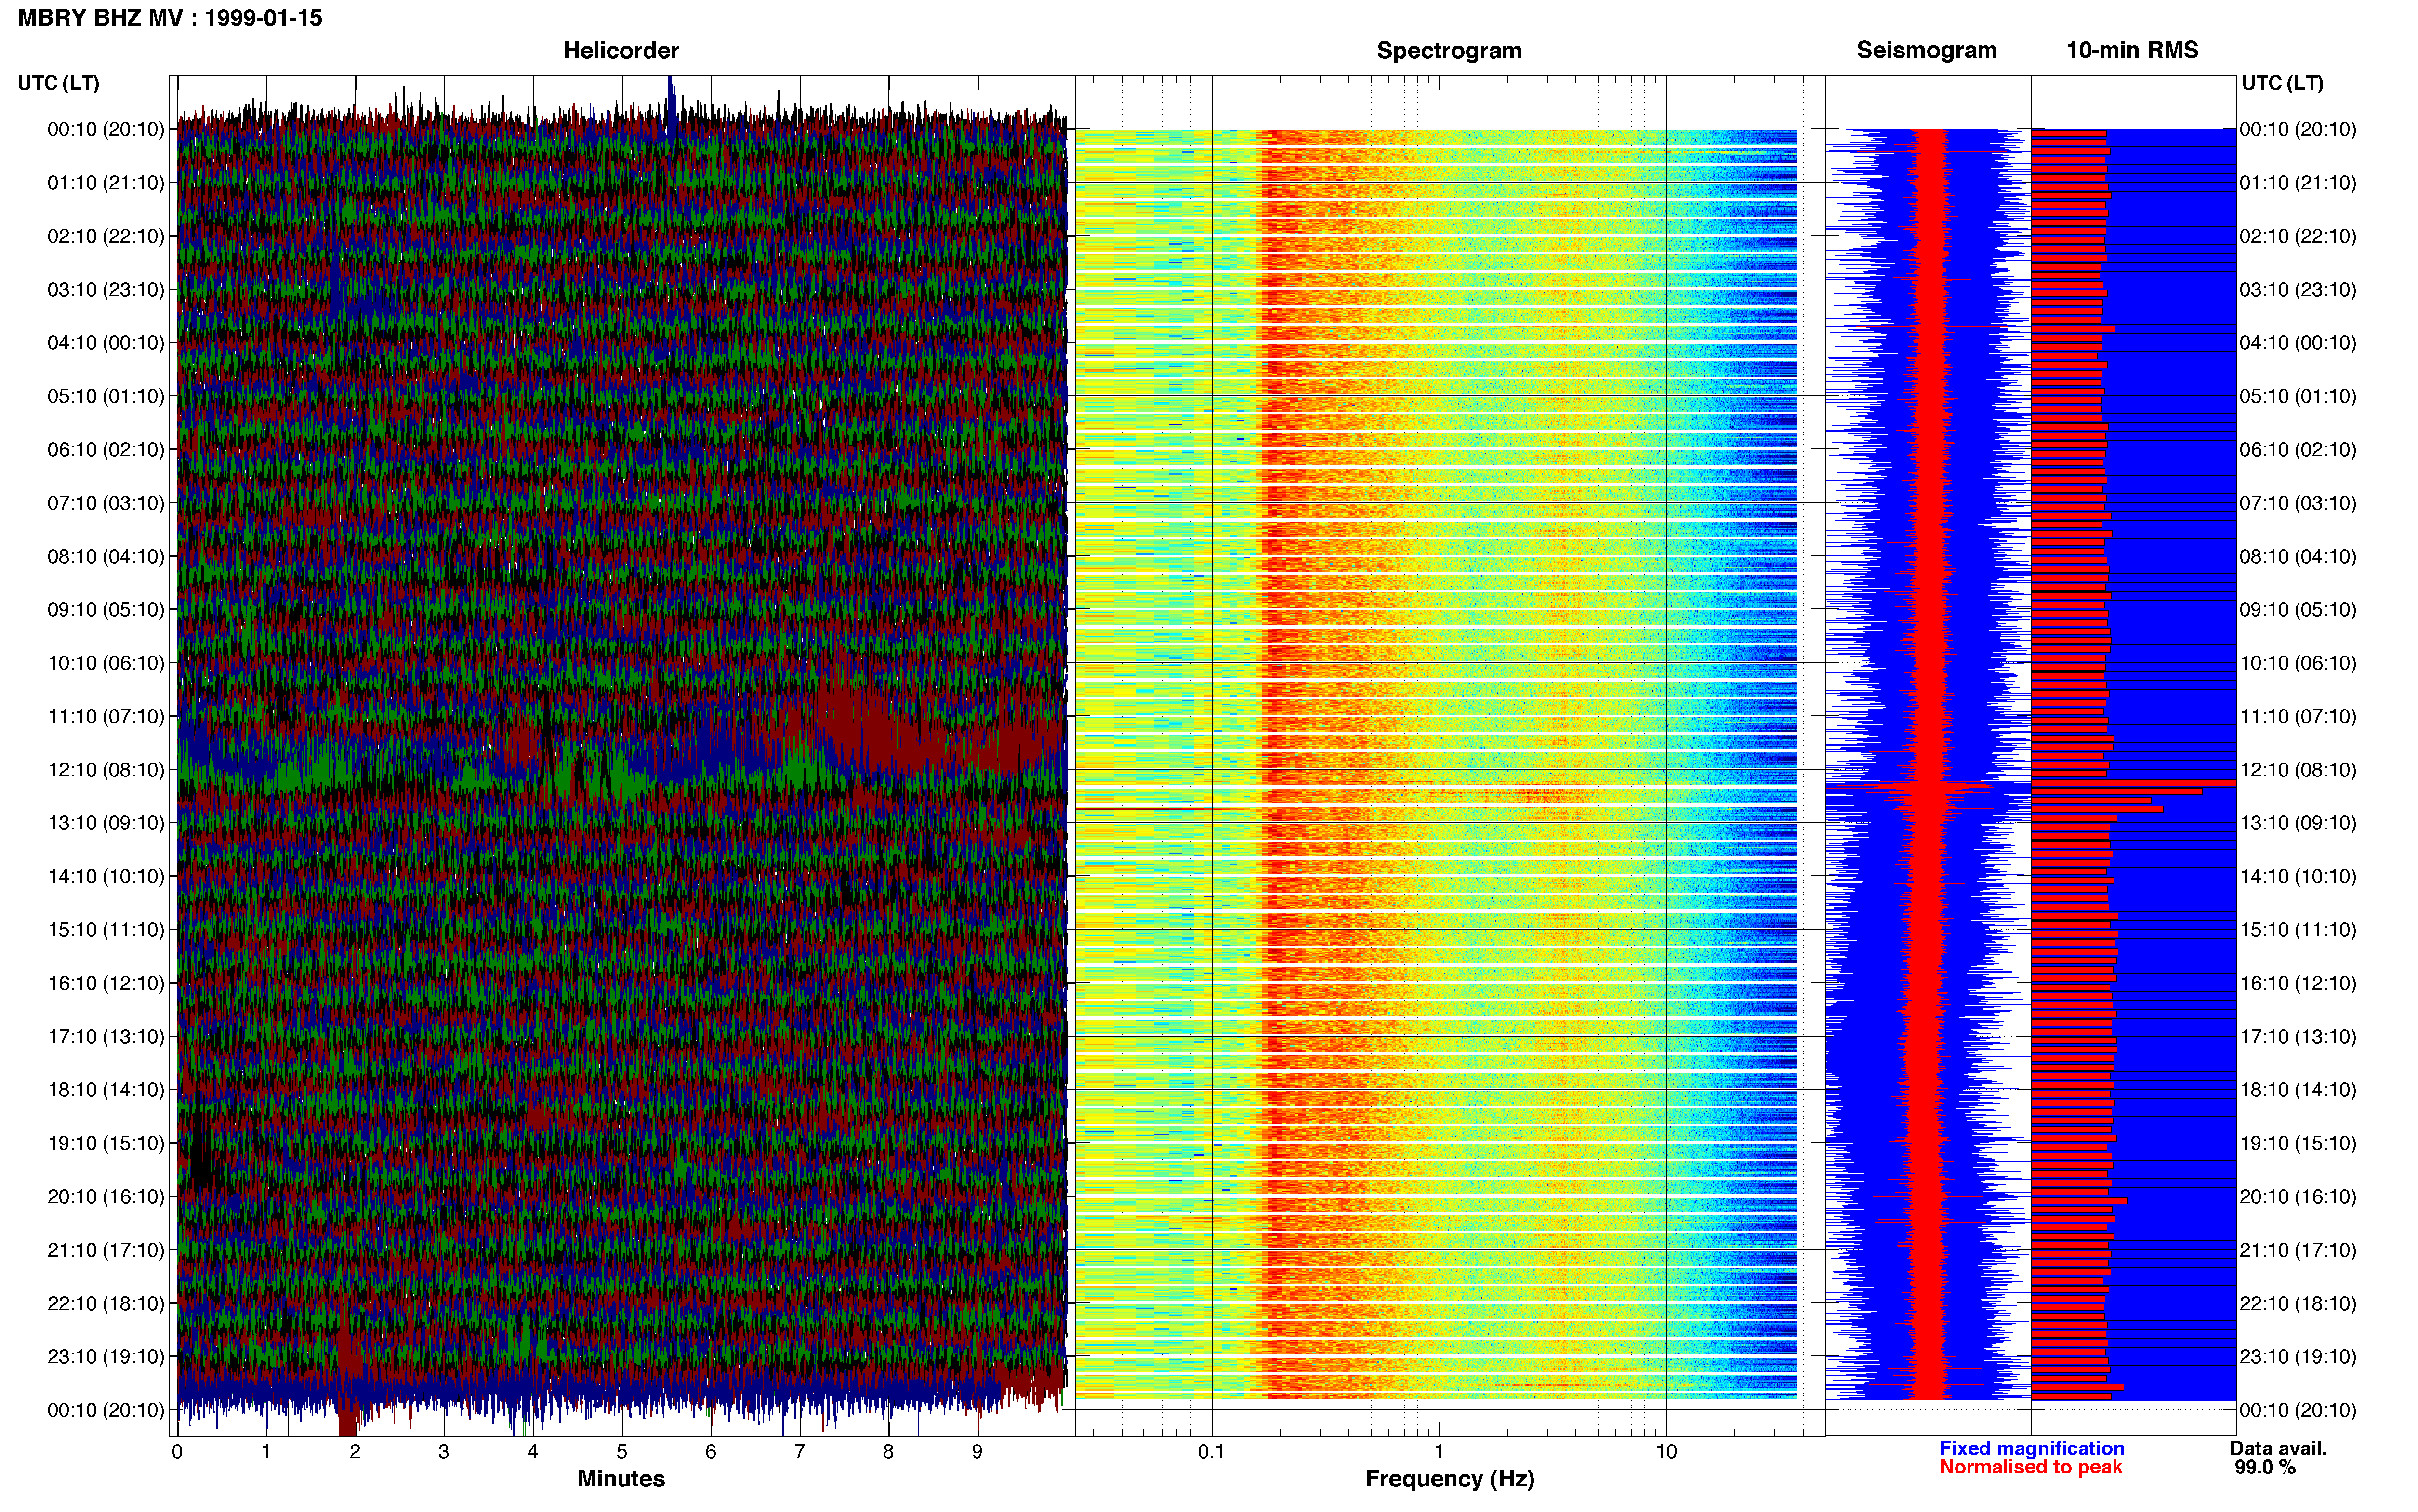Click the '2' tick on Minutes axis
This screenshot has height=1512, width=2418.
[x=355, y=1452]
